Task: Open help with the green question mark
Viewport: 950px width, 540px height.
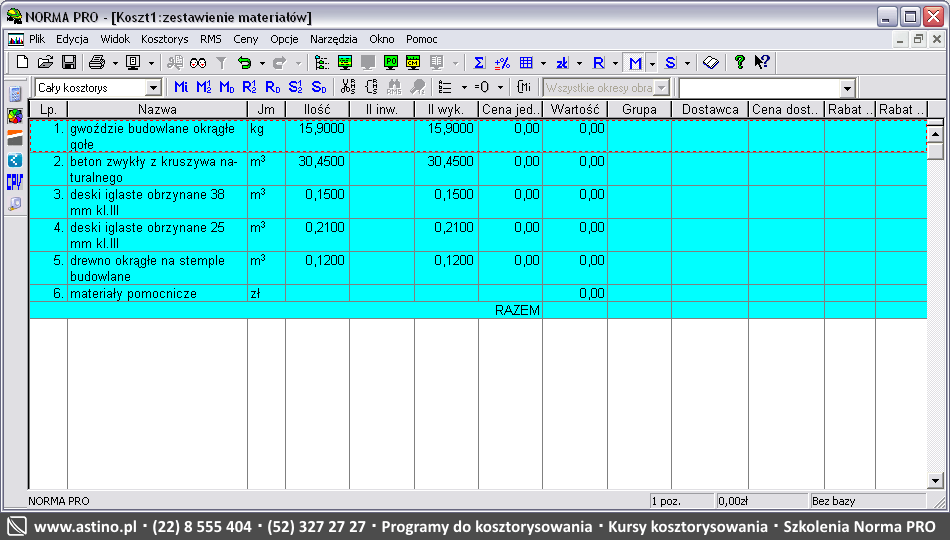Action: tap(739, 62)
